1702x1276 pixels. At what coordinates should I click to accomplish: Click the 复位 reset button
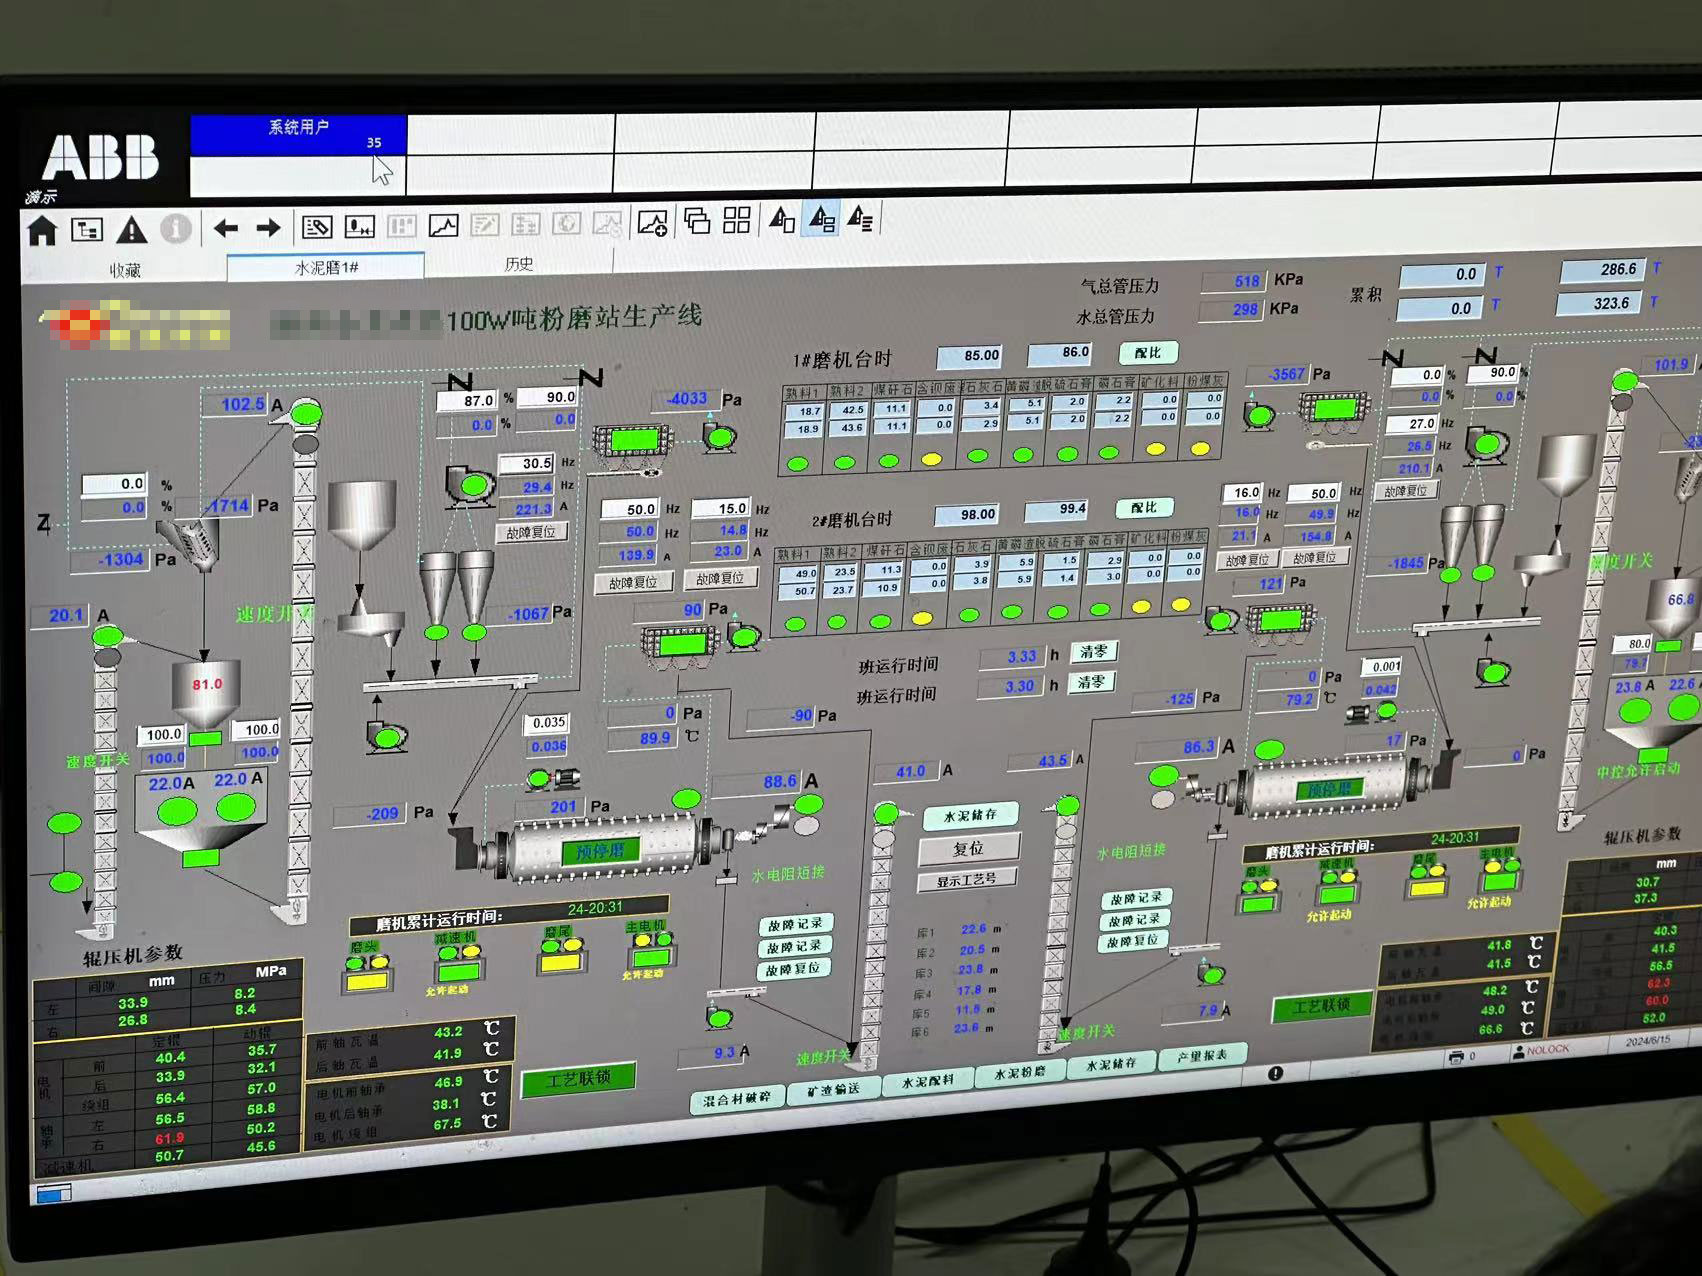pyautogui.click(x=967, y=848)
